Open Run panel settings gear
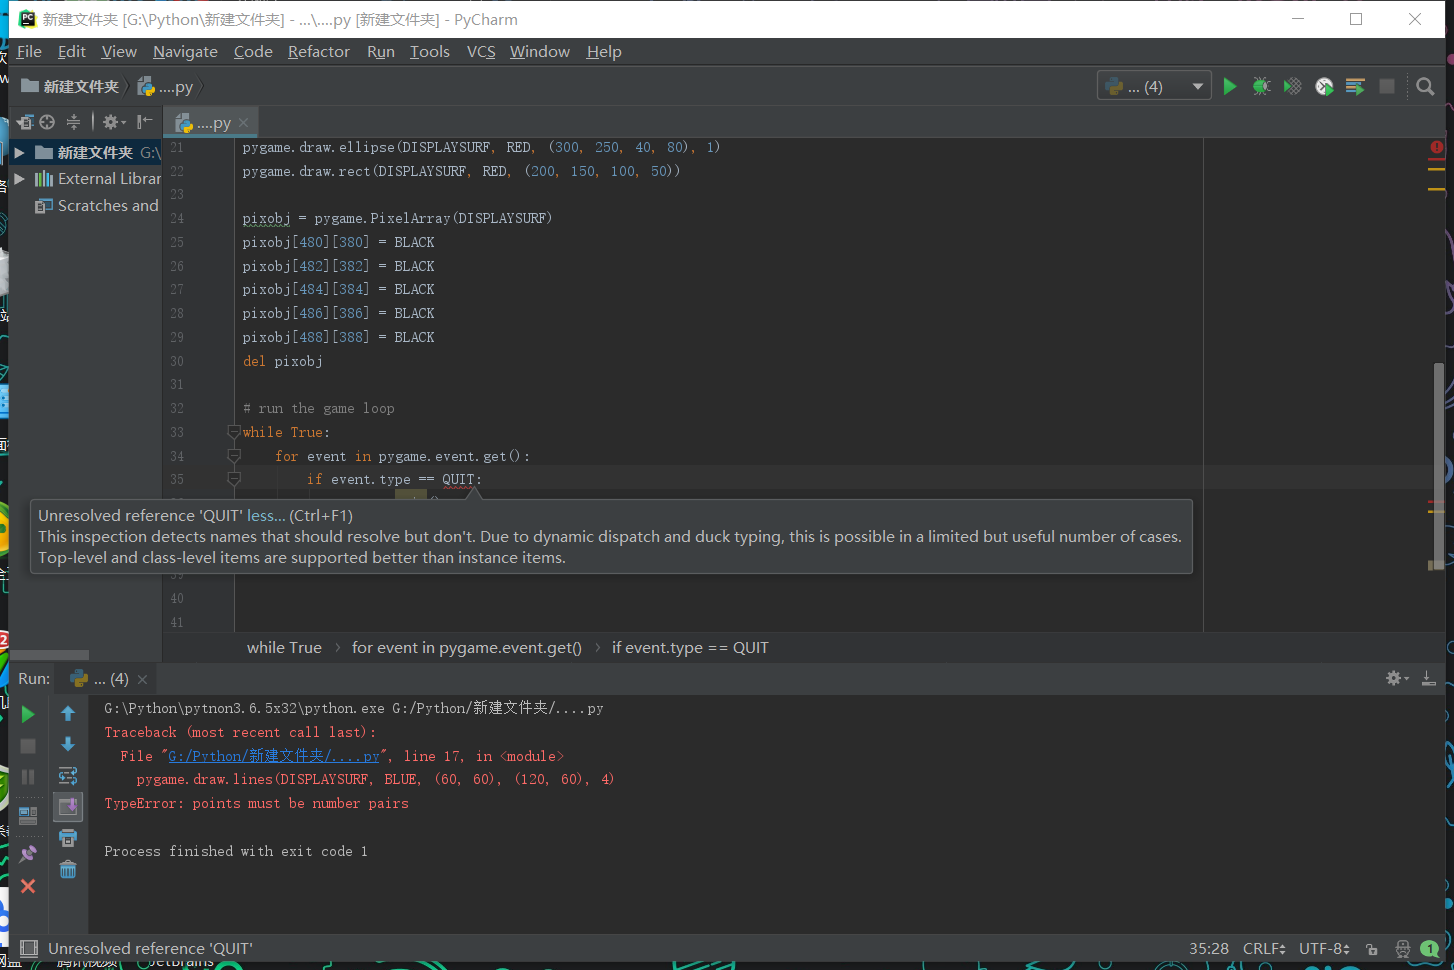 (1396, 678)
